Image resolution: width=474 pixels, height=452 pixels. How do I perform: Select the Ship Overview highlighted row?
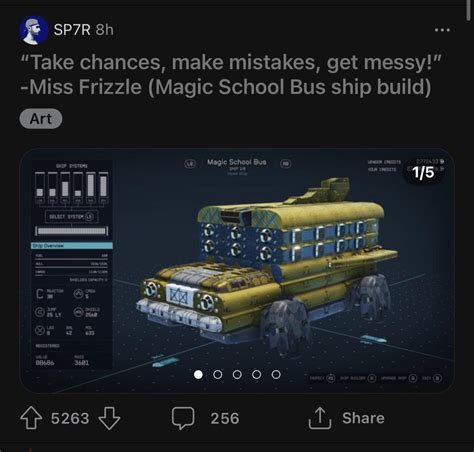coord(72,246)
